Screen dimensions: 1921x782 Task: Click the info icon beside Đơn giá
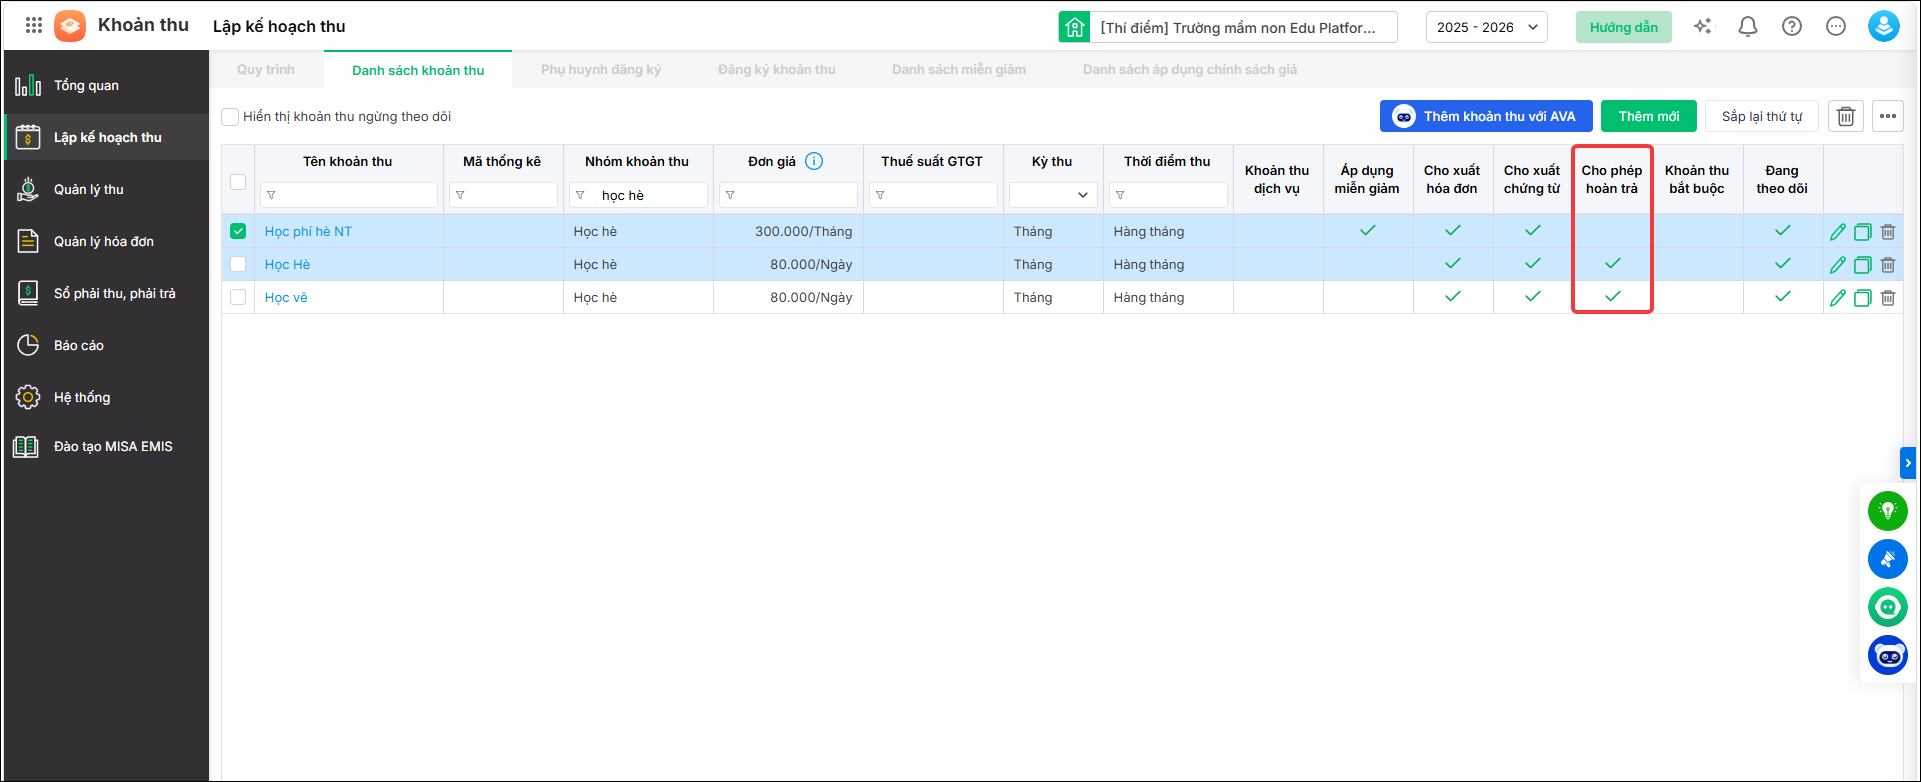pyautogui.click(x=814, y=161)
